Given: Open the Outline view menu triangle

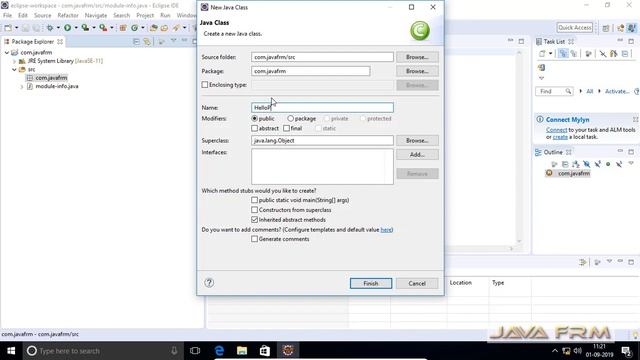Looking at the screenshot, I should click(x=631, y=164).
